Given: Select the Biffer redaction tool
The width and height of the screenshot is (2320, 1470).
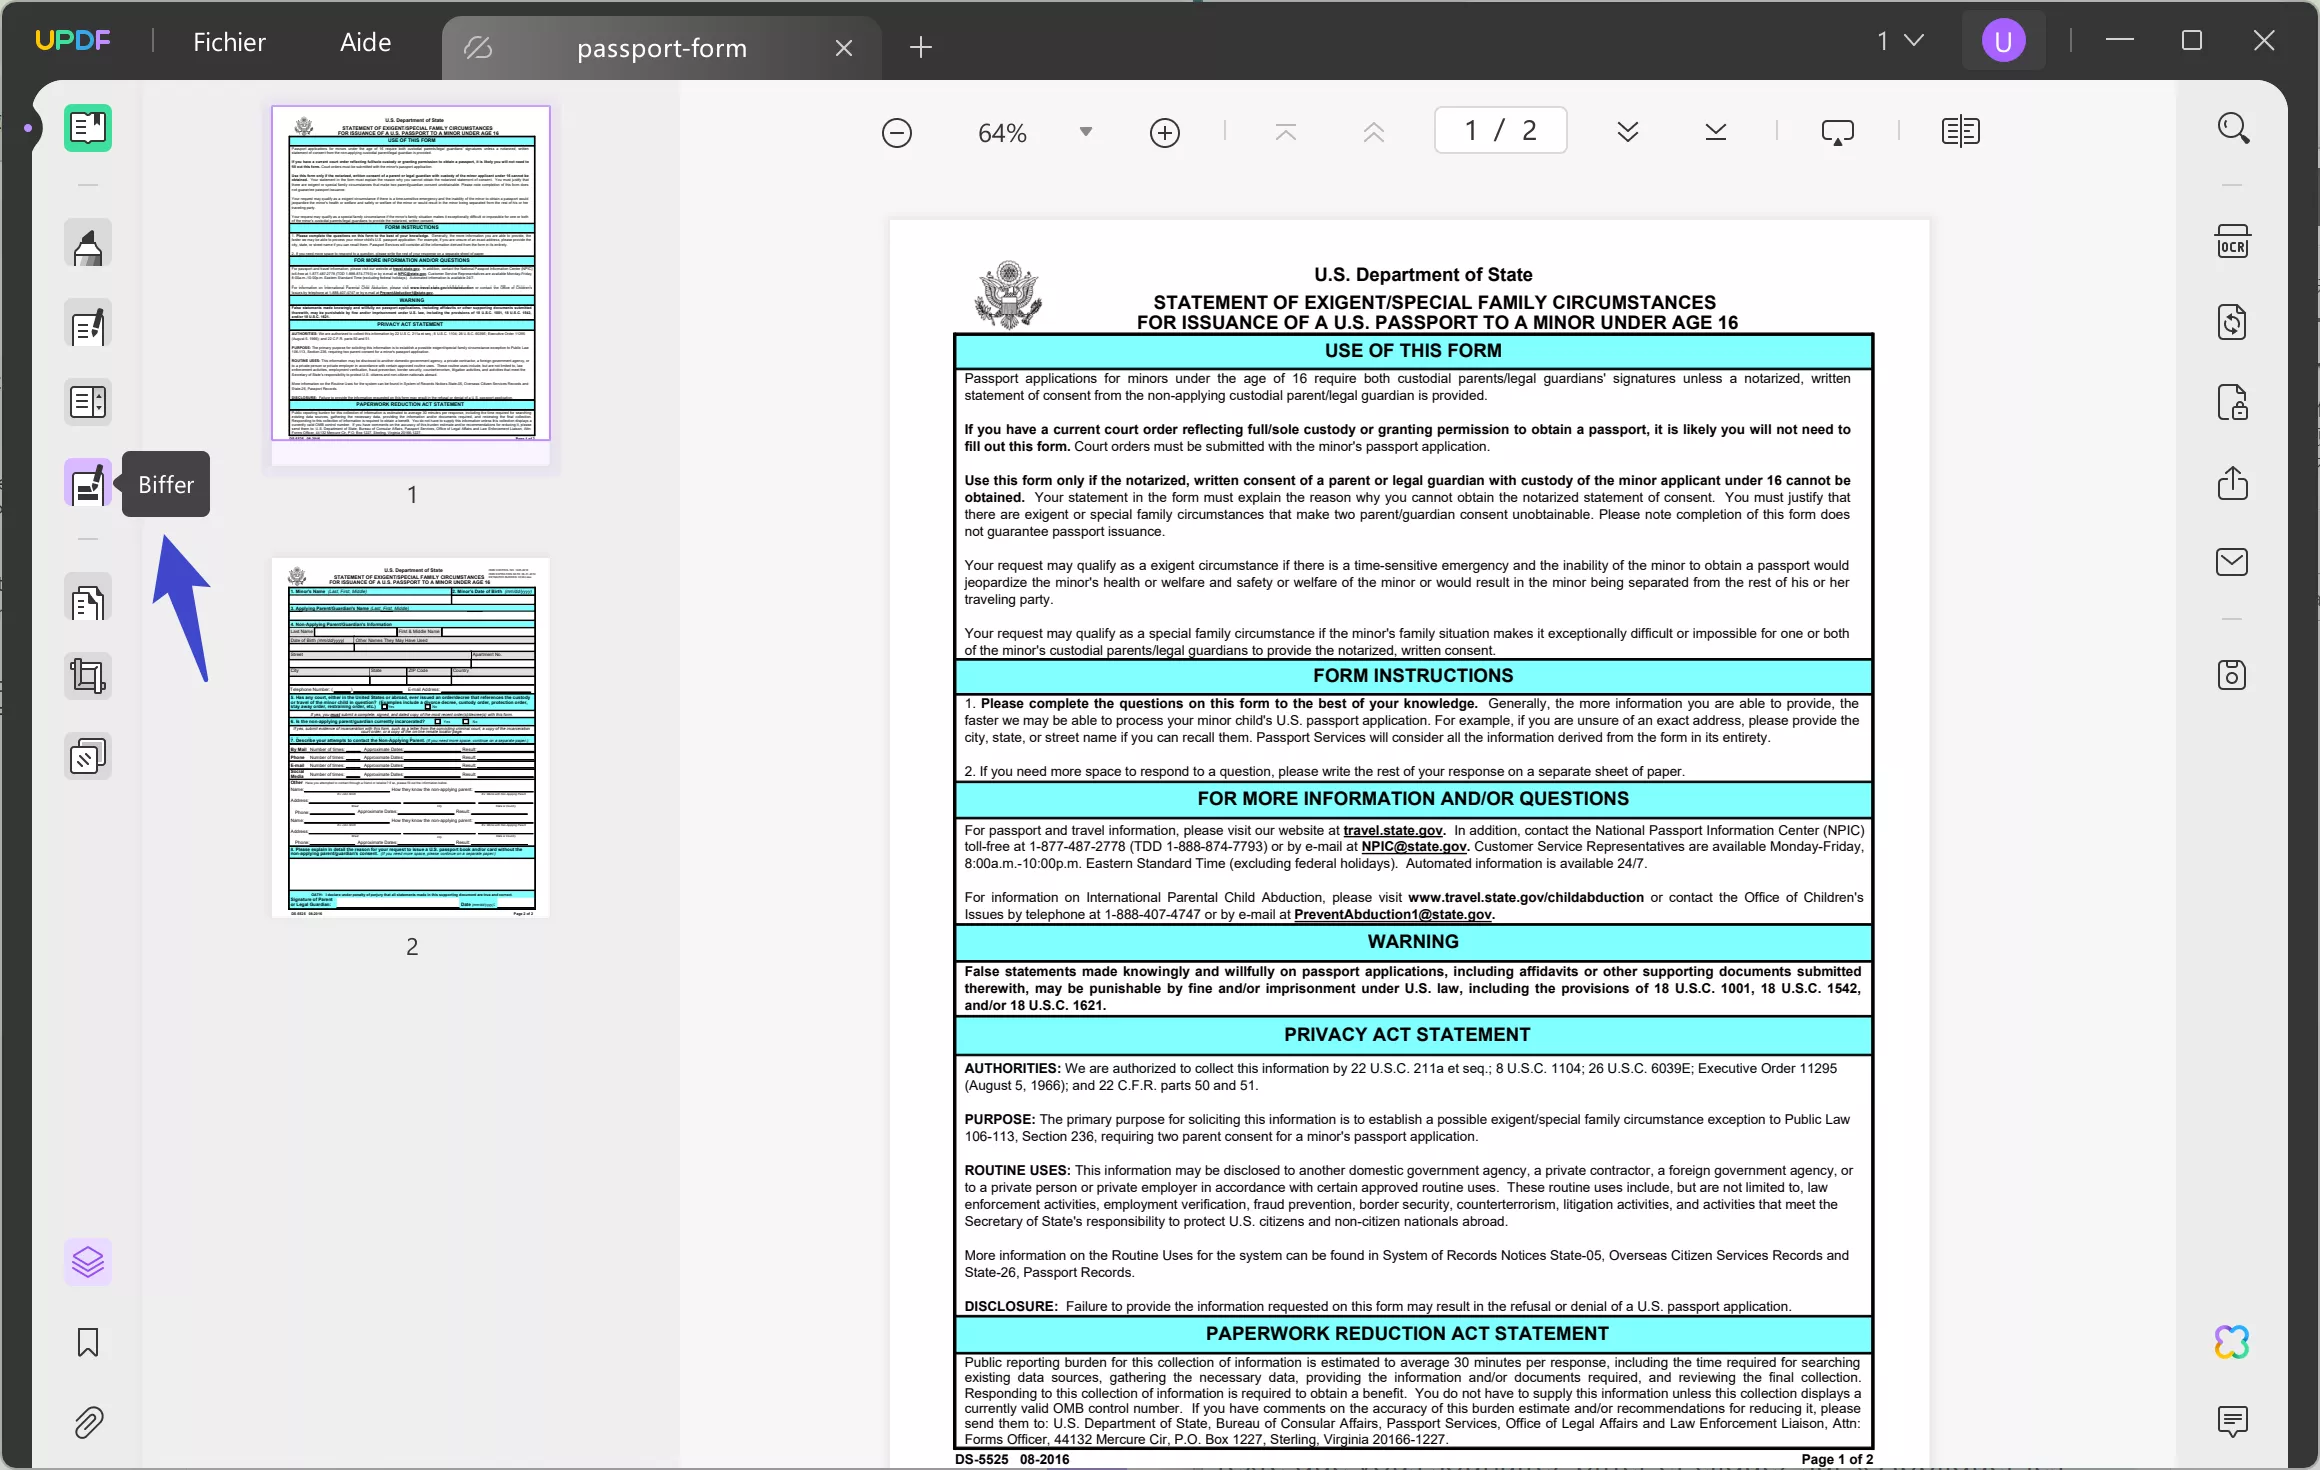Looking at the screenshot, I should click(x=88, y=484).
